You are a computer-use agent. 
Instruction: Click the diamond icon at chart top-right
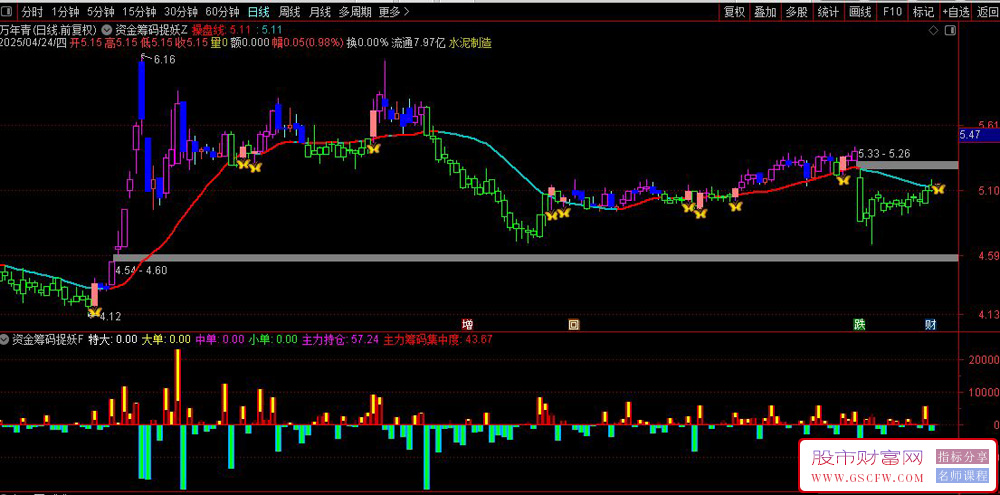[x=933, y=31]
